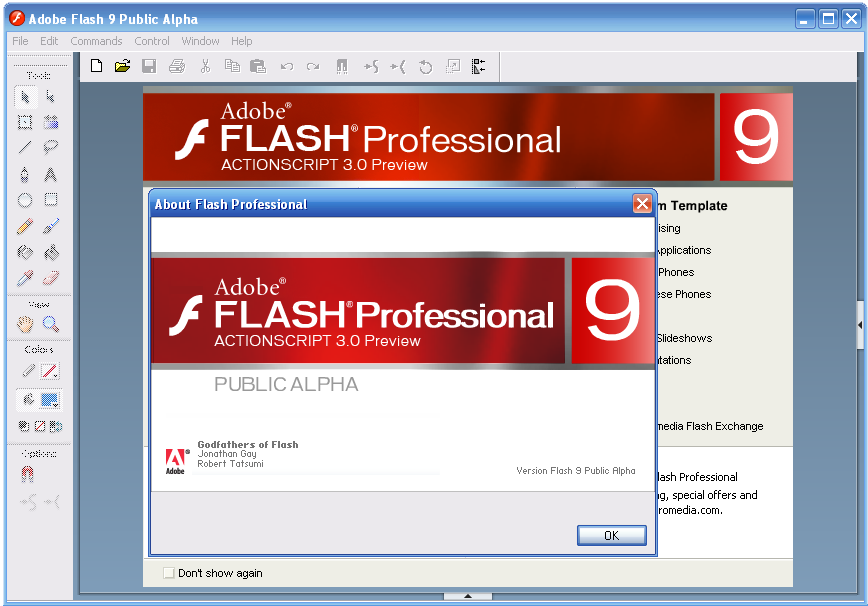
Task: Click Smooth icon in main toolbar
Action: [371, 67]
